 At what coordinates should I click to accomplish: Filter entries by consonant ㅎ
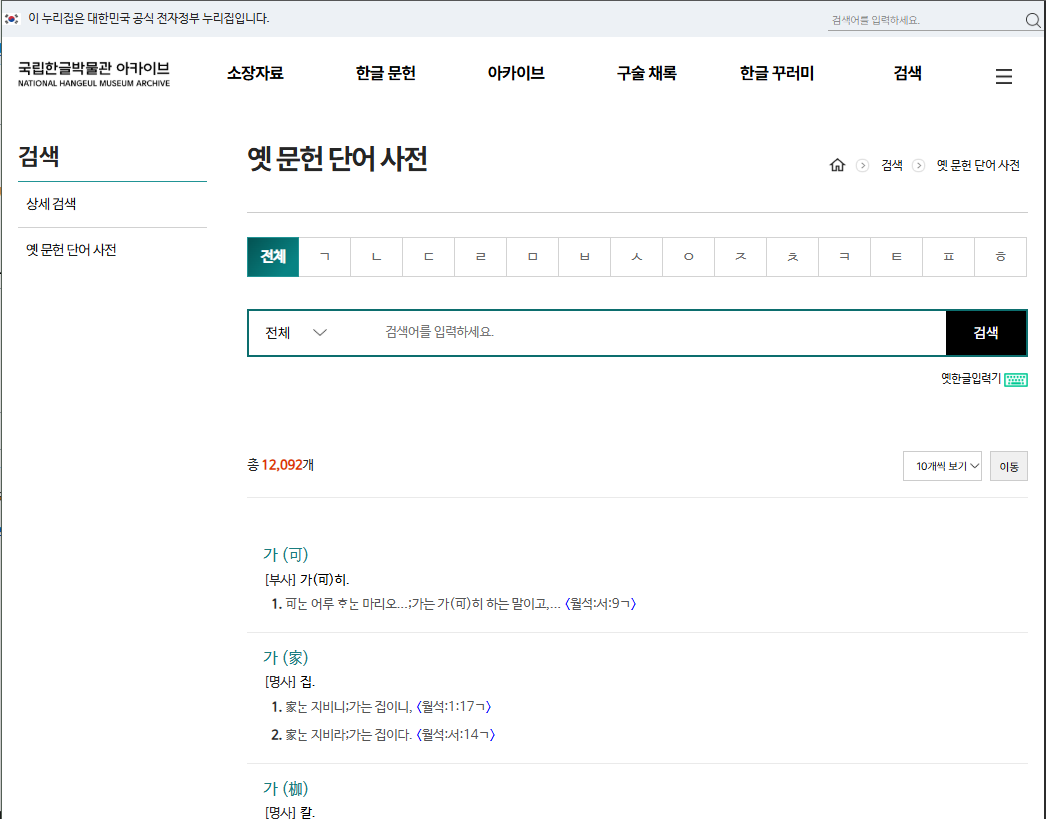point(1000,257)
